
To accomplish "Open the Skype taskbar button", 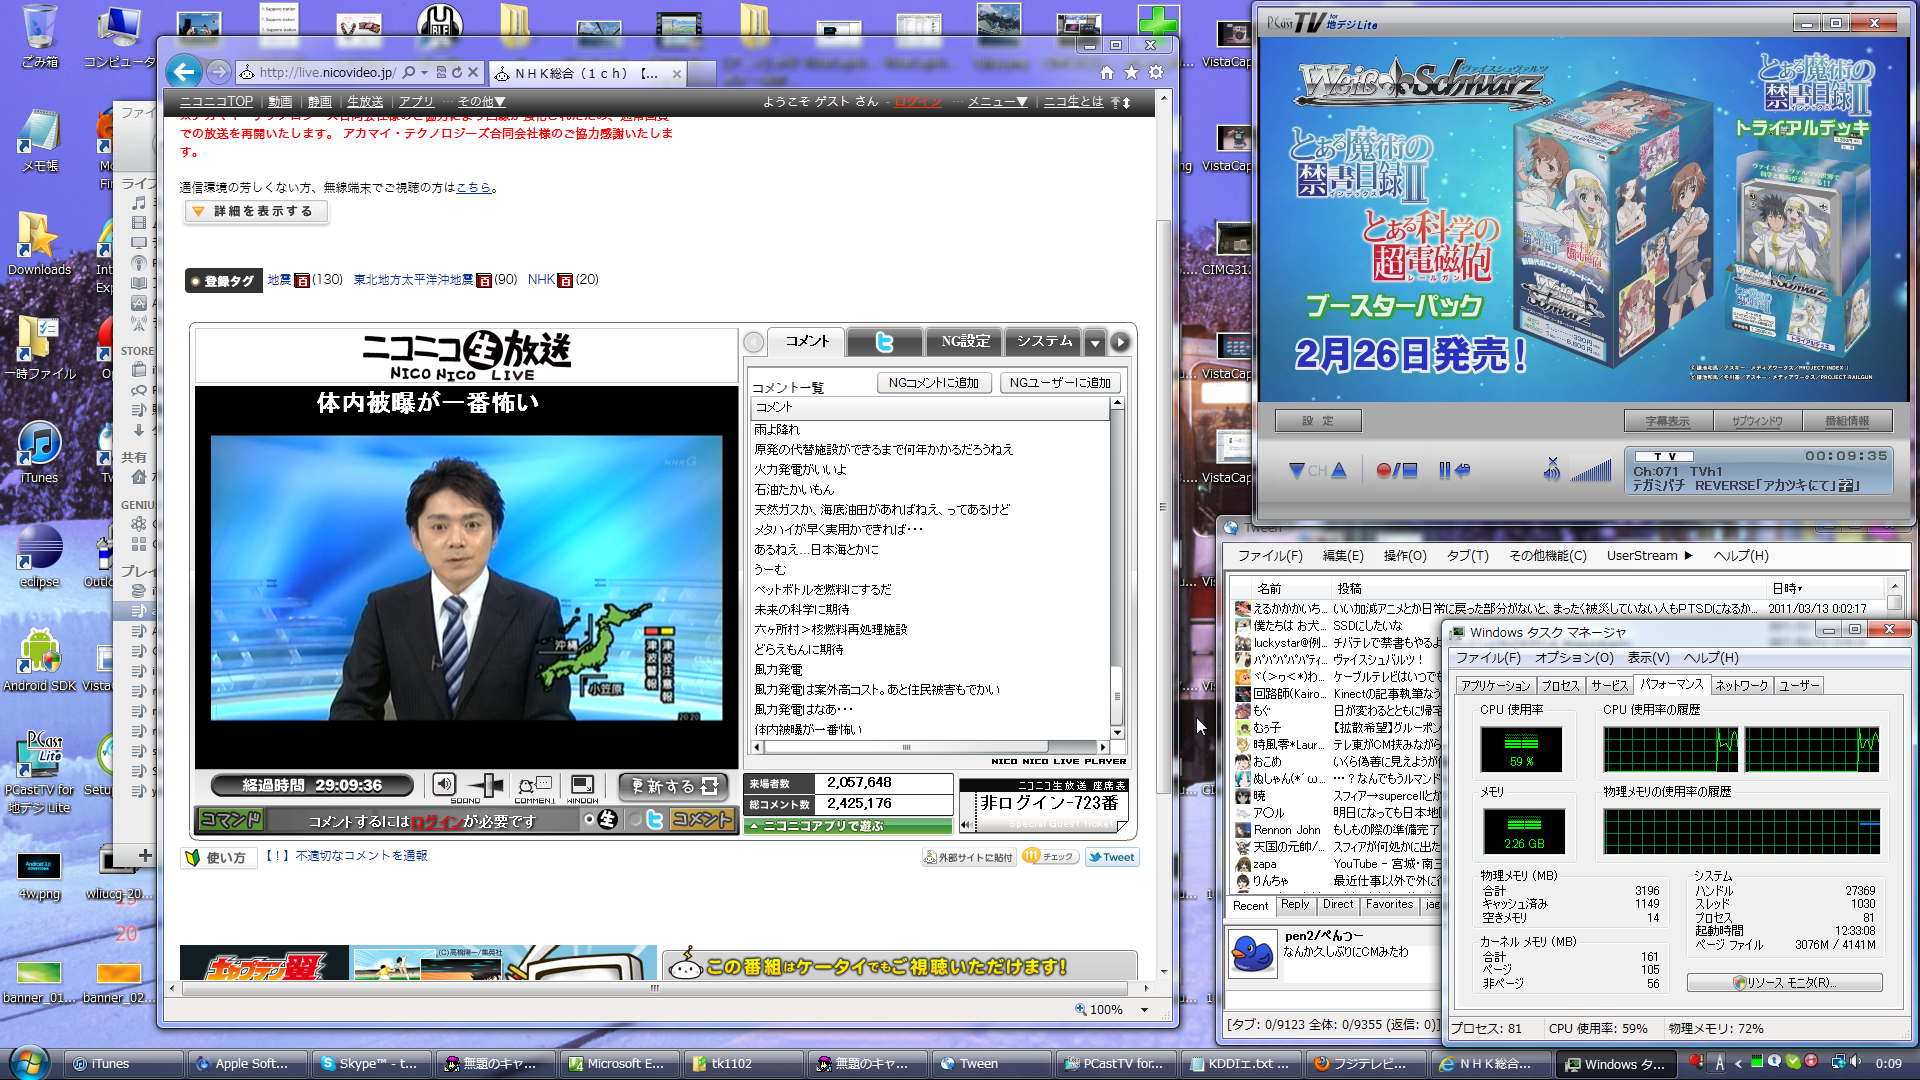I will [371, 1064].
